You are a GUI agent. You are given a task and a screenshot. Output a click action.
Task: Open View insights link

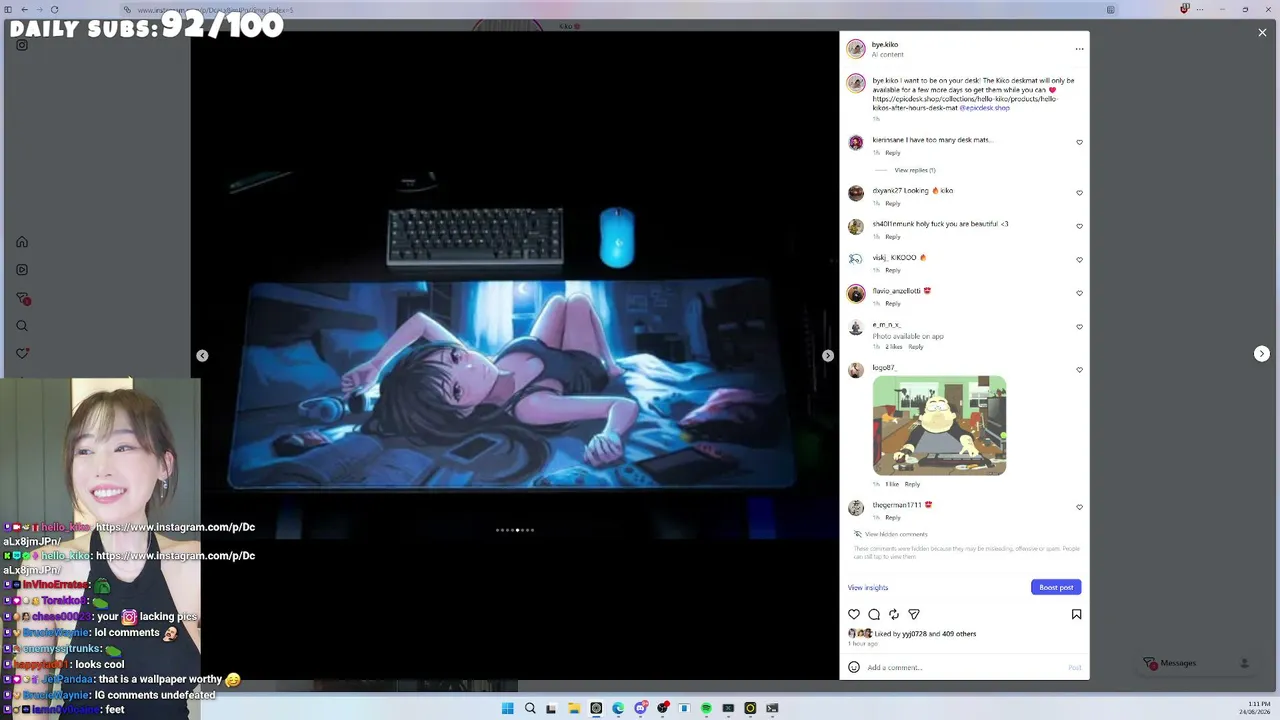(868, 587)
